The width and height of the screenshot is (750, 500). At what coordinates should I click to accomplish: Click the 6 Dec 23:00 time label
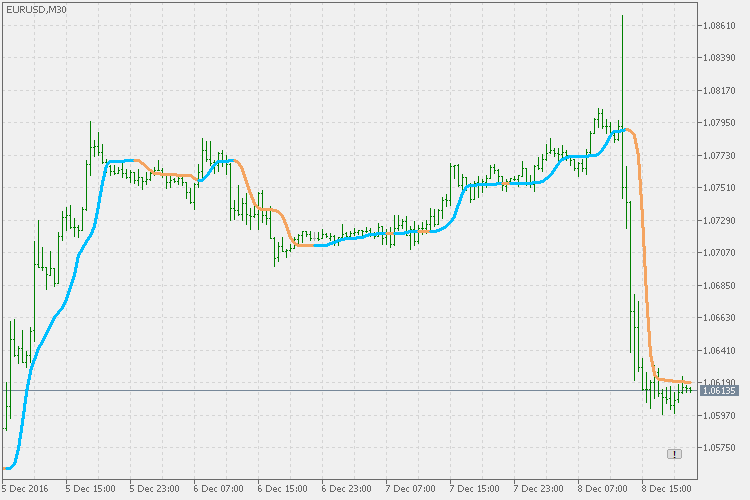(x=346, y=489)
